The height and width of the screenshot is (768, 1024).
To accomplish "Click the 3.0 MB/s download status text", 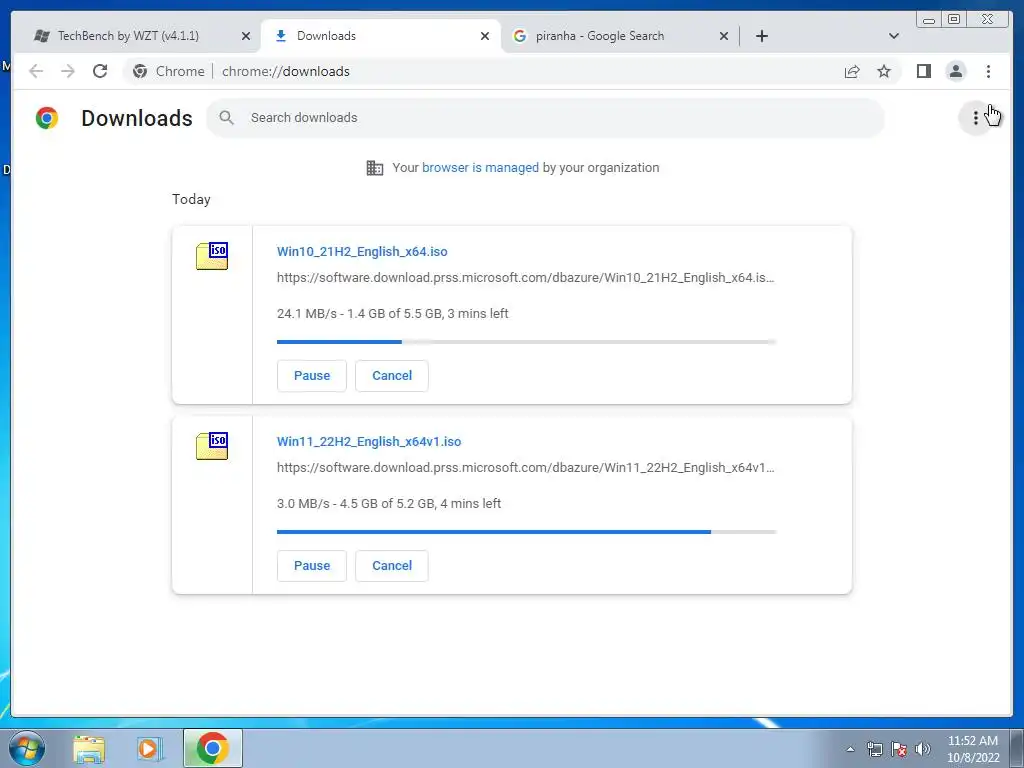I will point(389,504).
